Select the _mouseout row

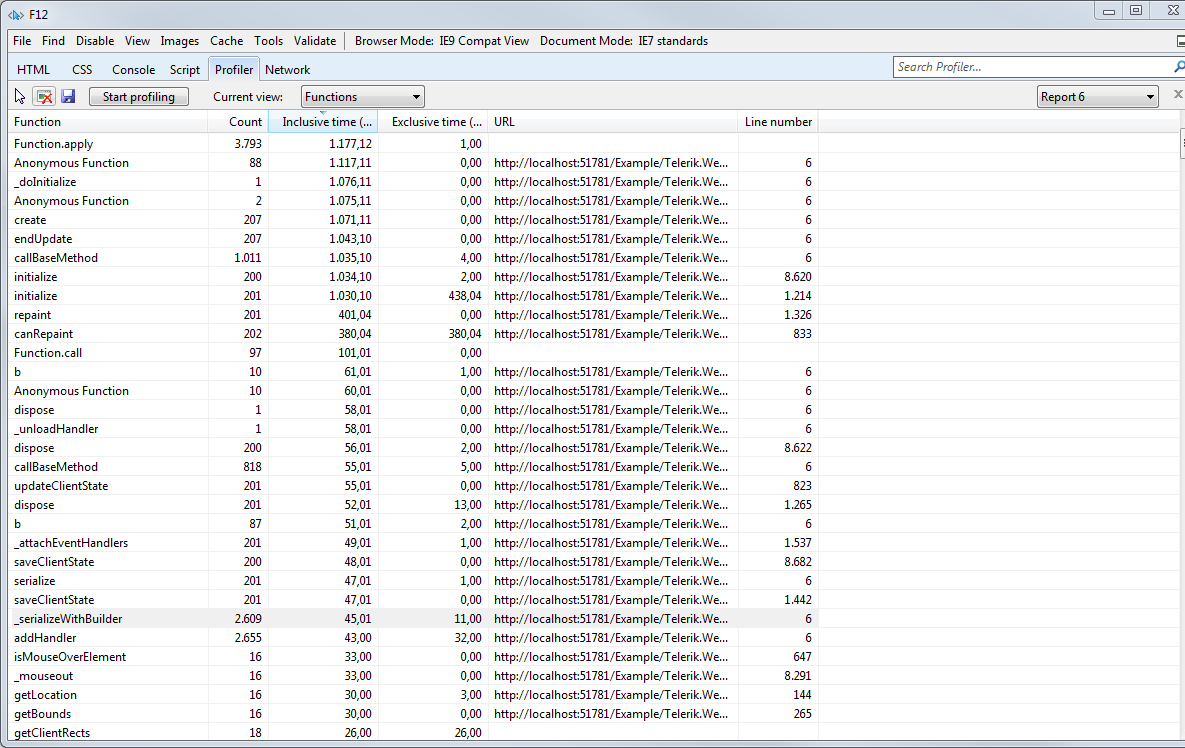413,676
